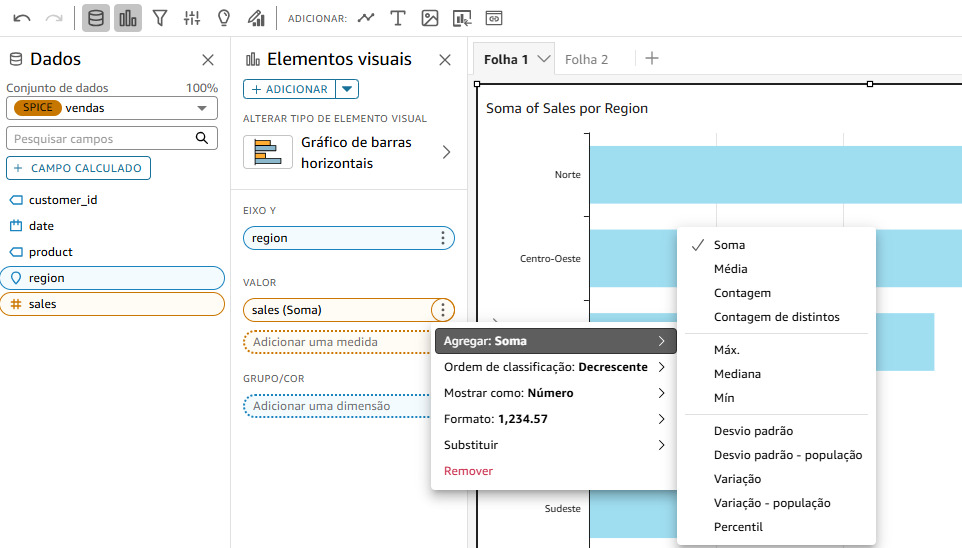Choose Contagem de distintos aggregation

point(776,317)
